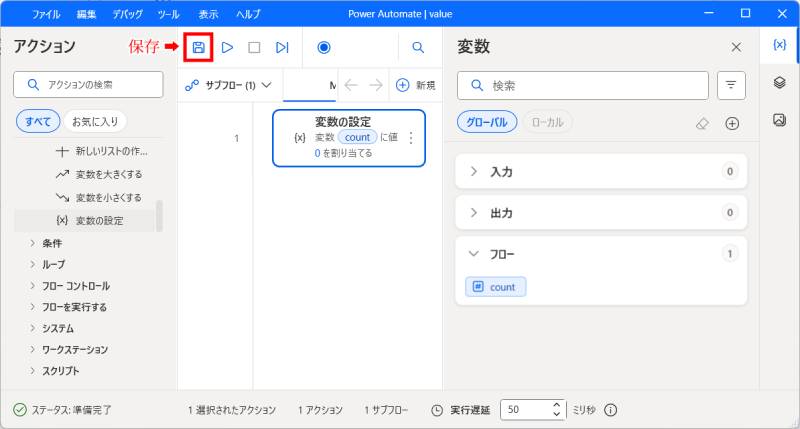Select the main flow tab
Screen dimensions: 800x429
coord(310,86)
